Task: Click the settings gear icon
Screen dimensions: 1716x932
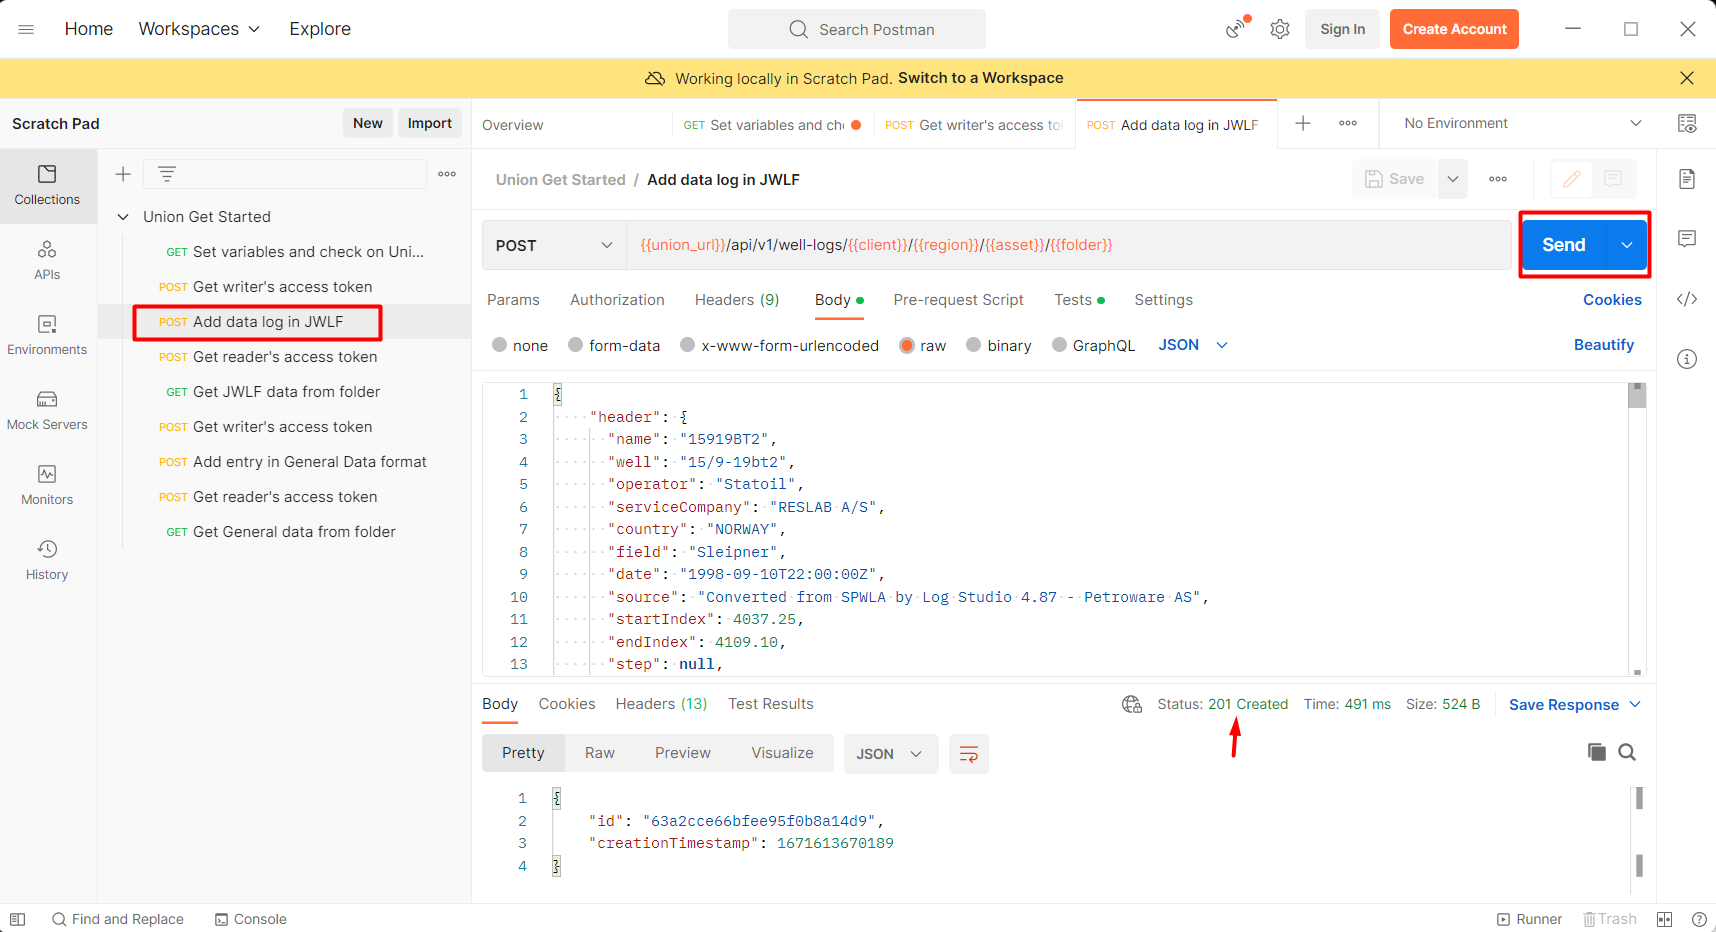Action: click(1280, 29)
